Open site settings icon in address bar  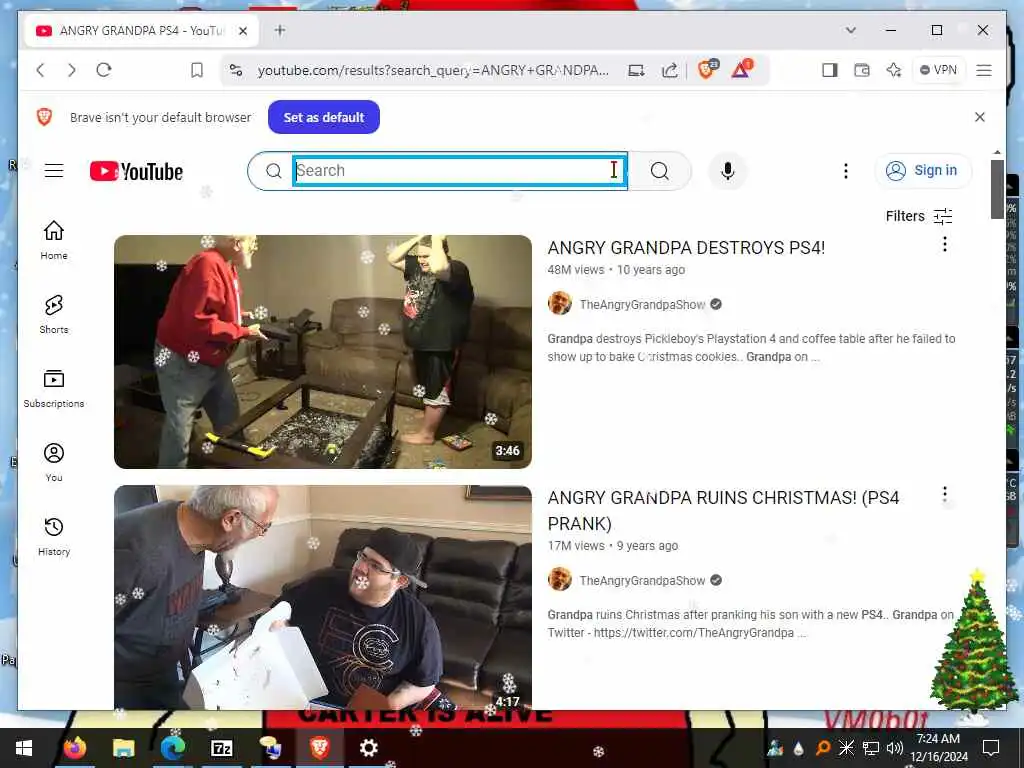tap(236, 70)
